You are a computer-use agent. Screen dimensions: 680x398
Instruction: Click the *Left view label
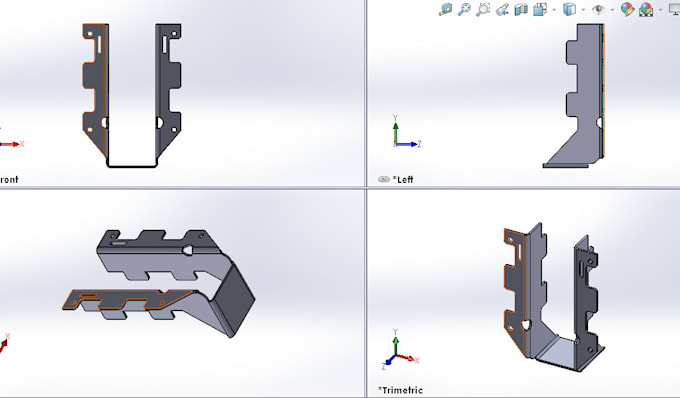403,179
